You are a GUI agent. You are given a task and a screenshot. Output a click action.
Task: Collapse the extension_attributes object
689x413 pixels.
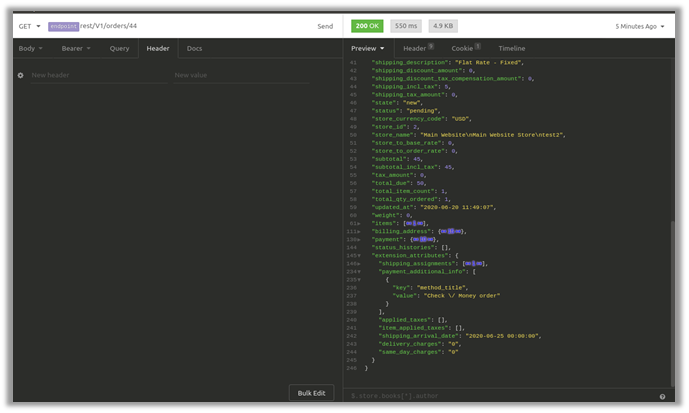coord(359,256)
